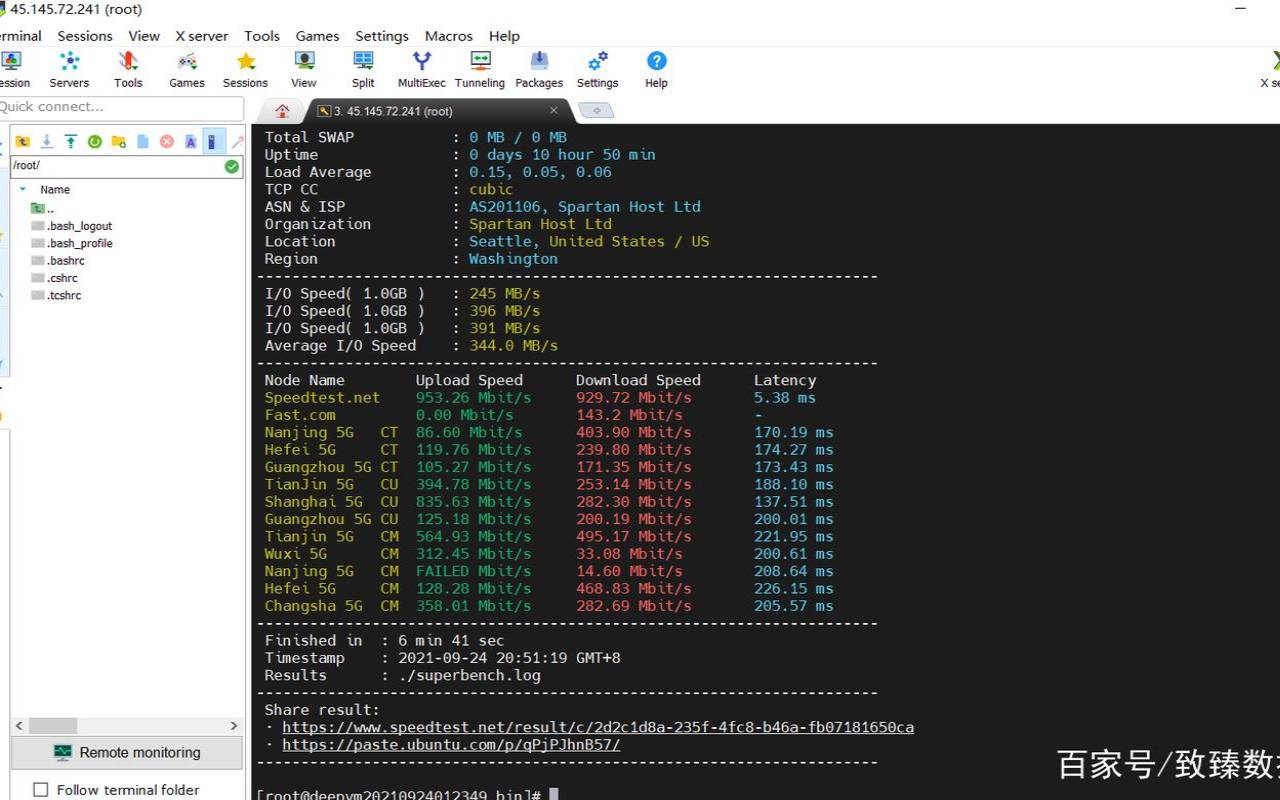This screenshot has width=1280, height=800.
Task: Click the Quick connect input field
Action: click(121, 107)
